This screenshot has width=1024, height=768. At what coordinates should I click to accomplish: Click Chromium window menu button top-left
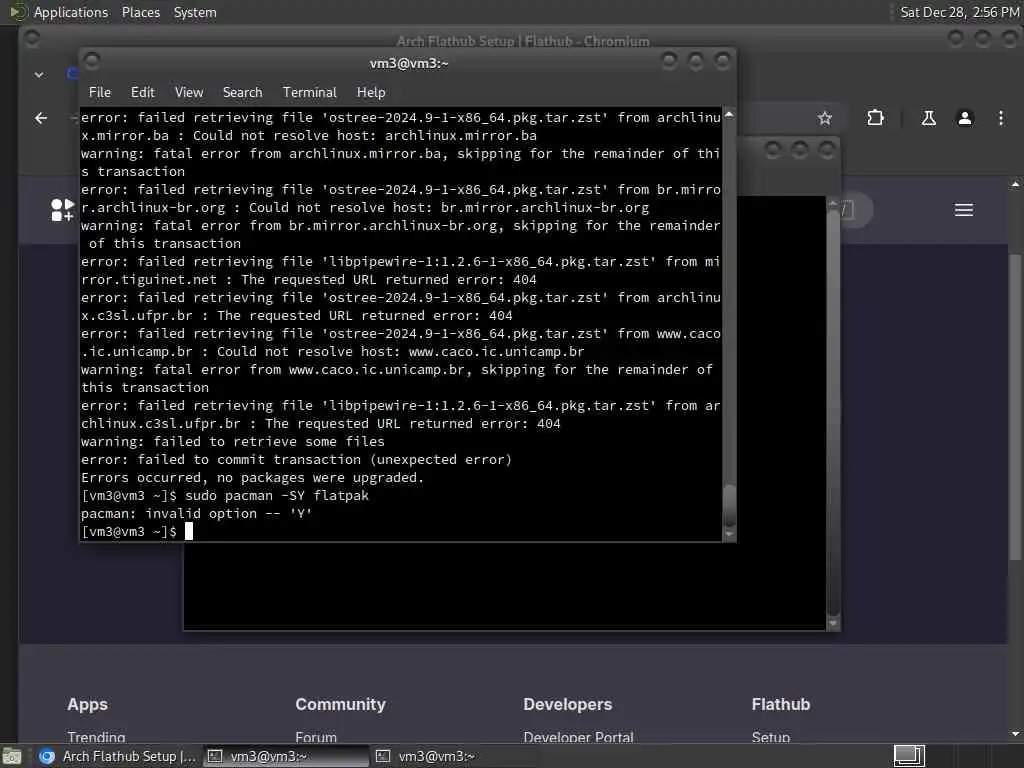[x=31, y=39]
